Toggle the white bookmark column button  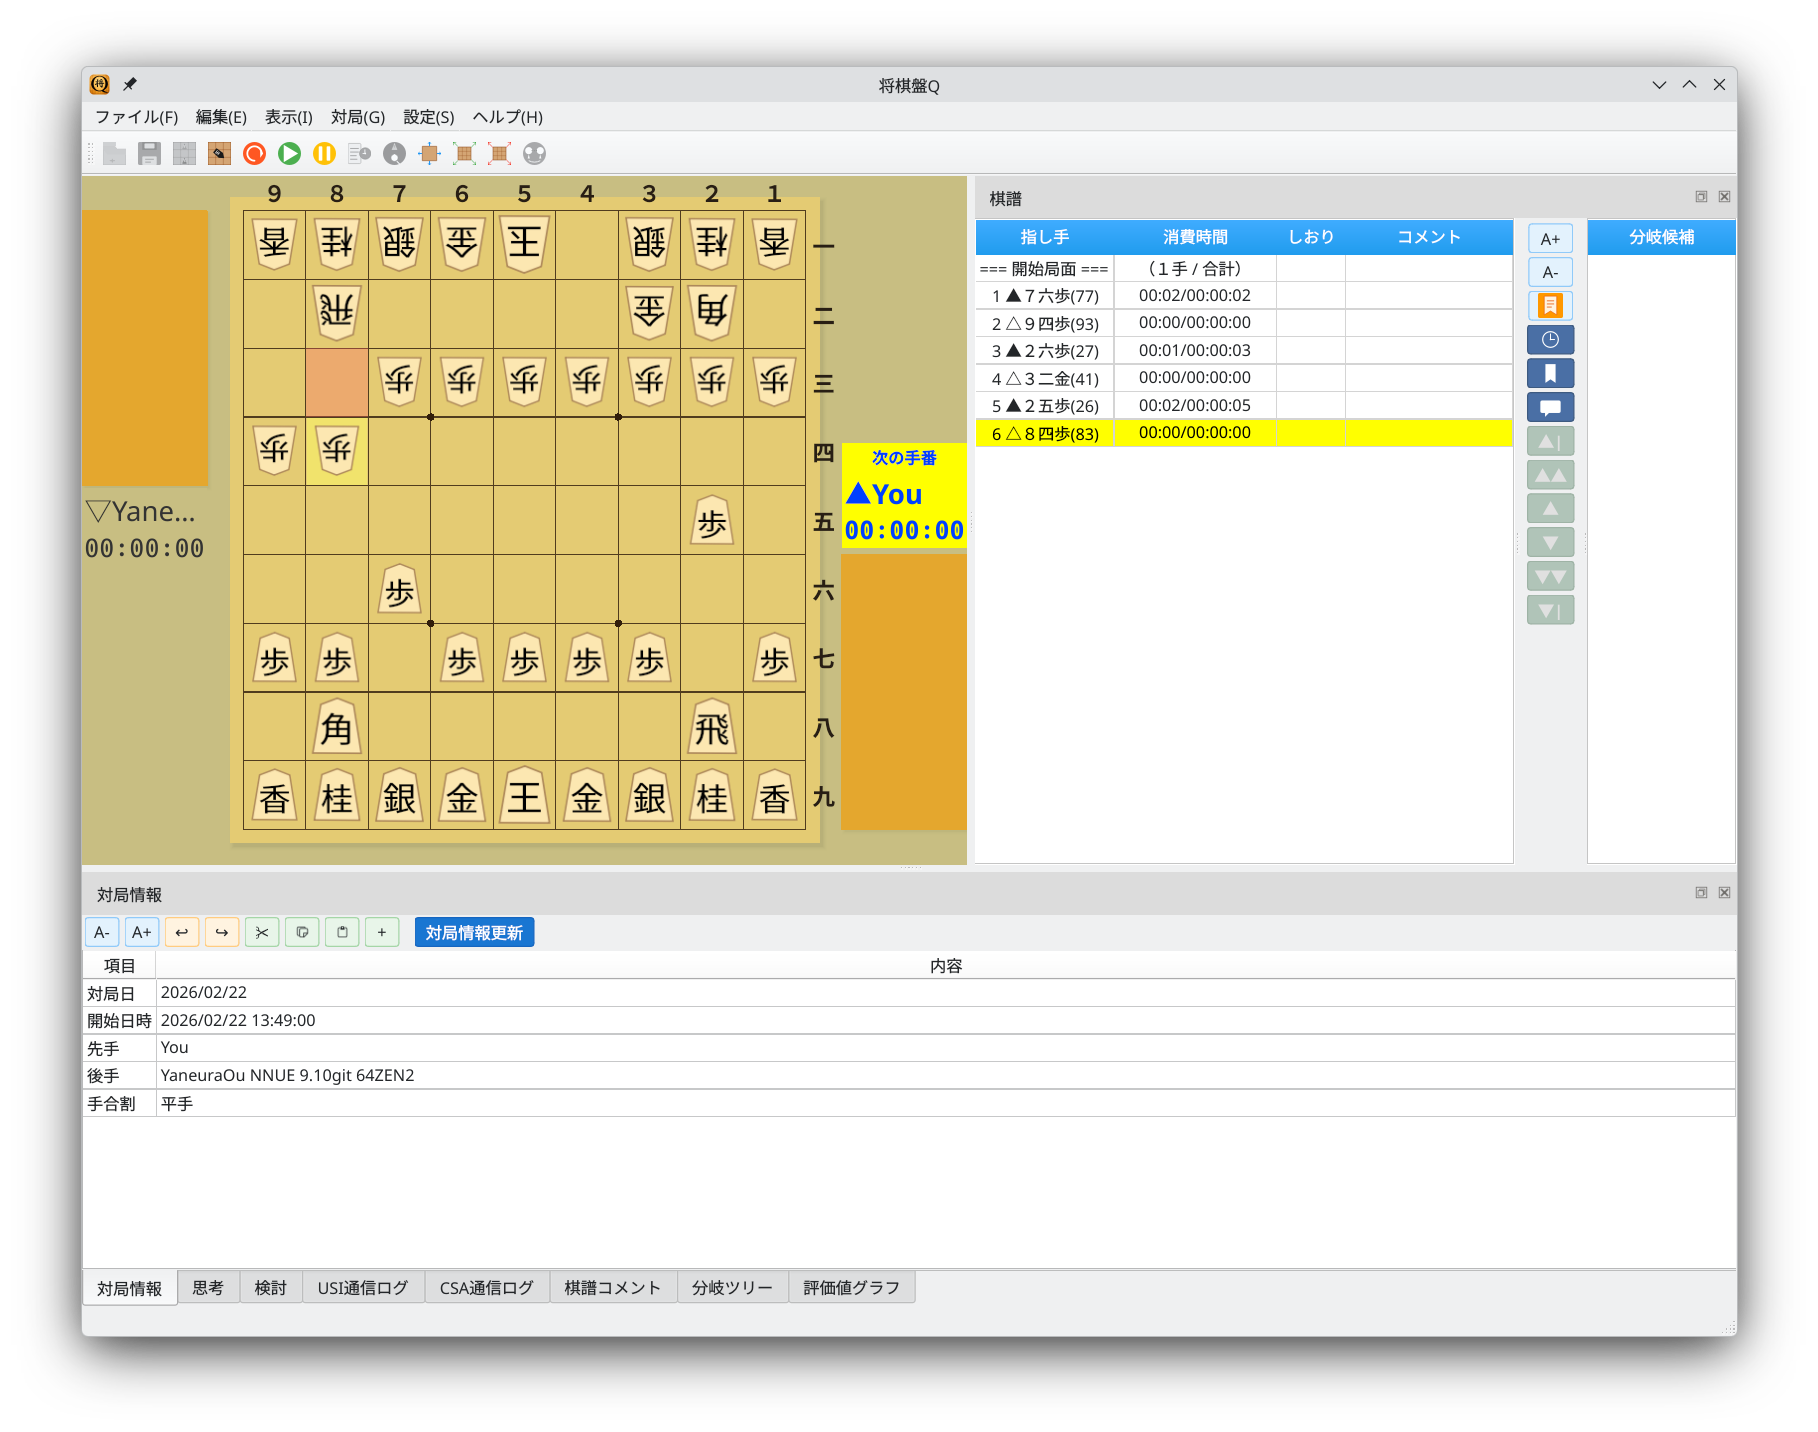pos(1550,374)
